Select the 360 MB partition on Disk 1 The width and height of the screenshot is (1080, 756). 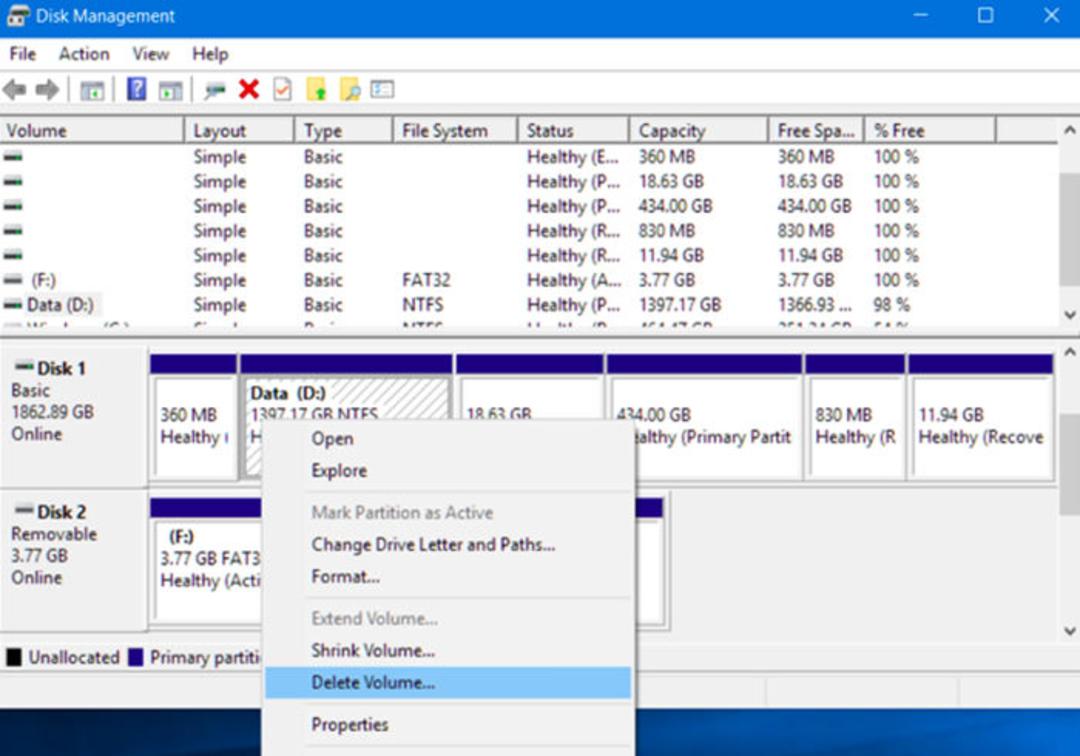pos(194,416)
